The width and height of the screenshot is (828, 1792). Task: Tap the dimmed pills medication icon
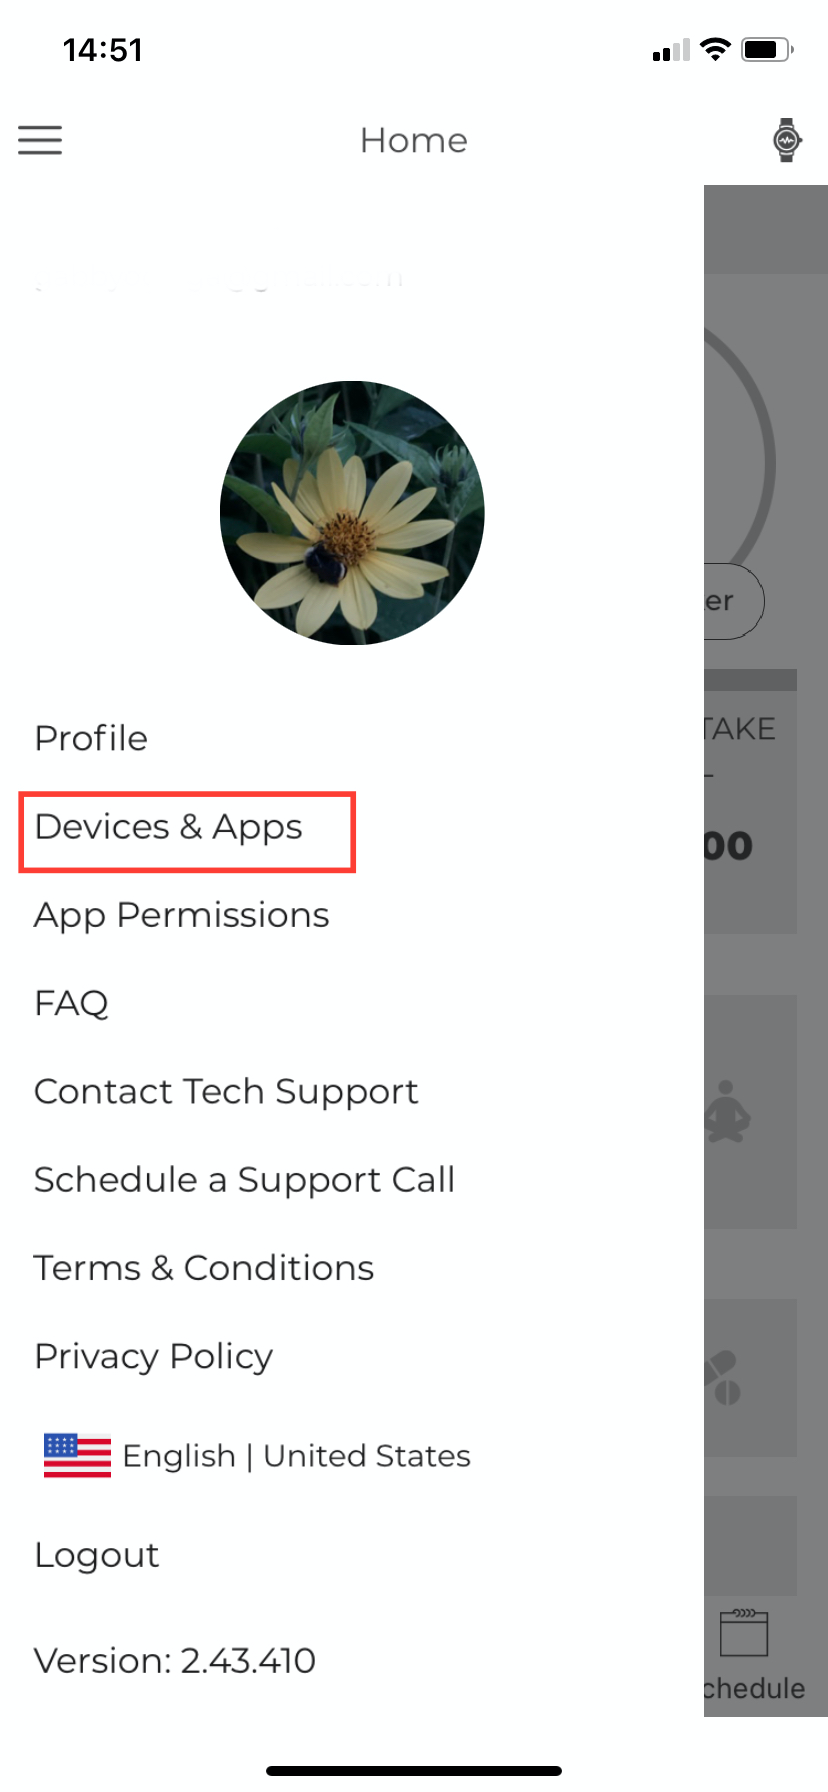pos(723,1378)
